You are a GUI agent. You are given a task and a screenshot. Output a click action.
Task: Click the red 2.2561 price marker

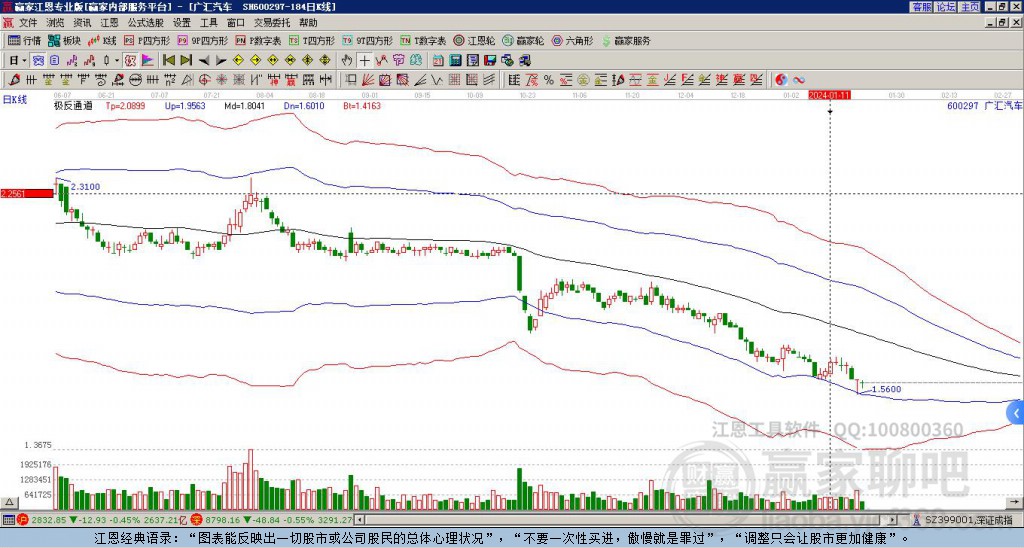coord(27,193)
